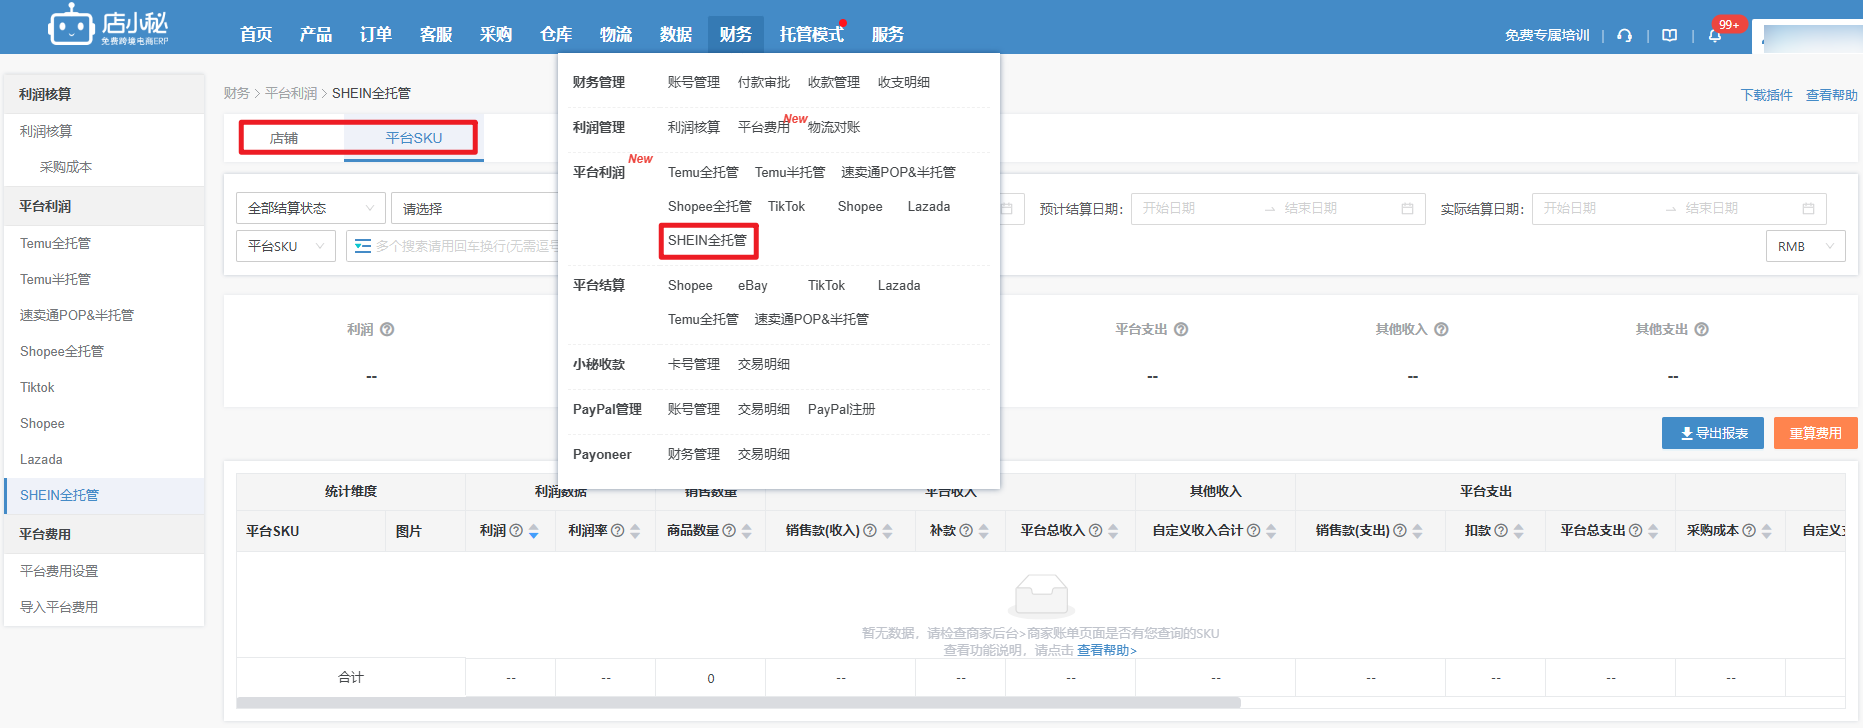Viewport: 1863px width, 728px height.
Task: Open the notification bell with 99+ badge
Action: (x=1715, y=35)
